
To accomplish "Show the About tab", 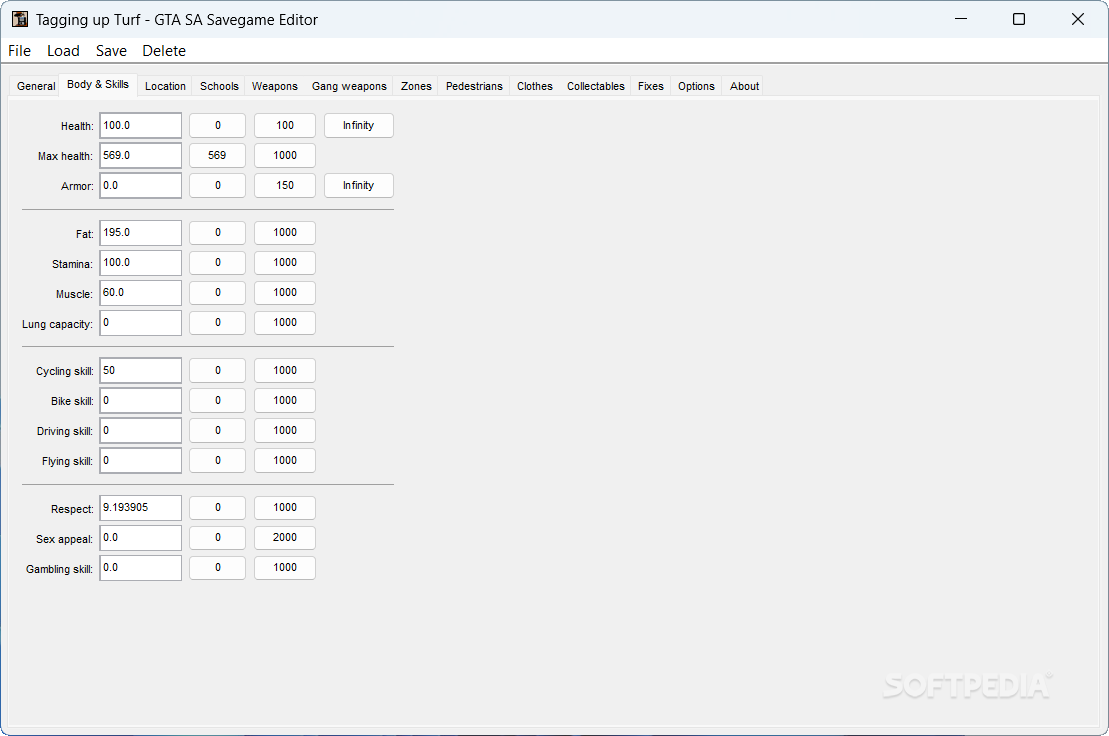I will [744, 86].
